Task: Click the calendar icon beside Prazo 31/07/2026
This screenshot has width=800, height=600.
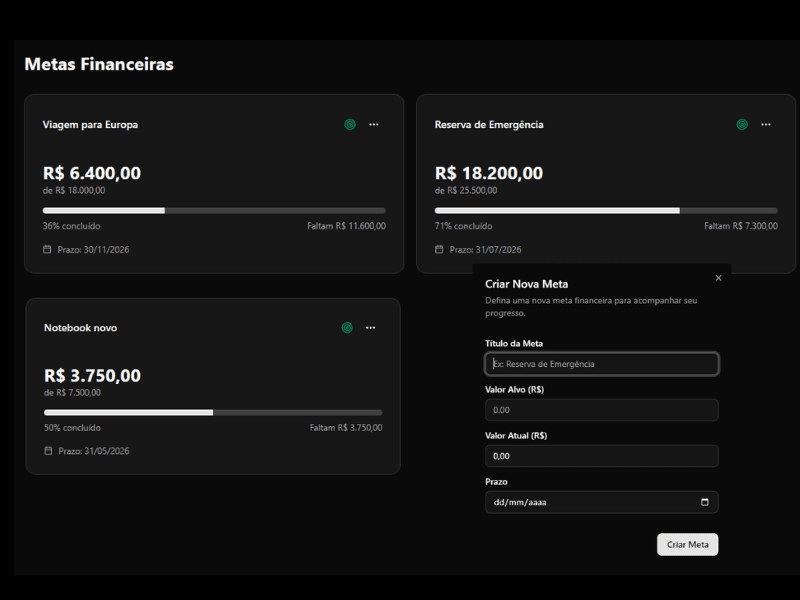Action: [x=439, y=249]
